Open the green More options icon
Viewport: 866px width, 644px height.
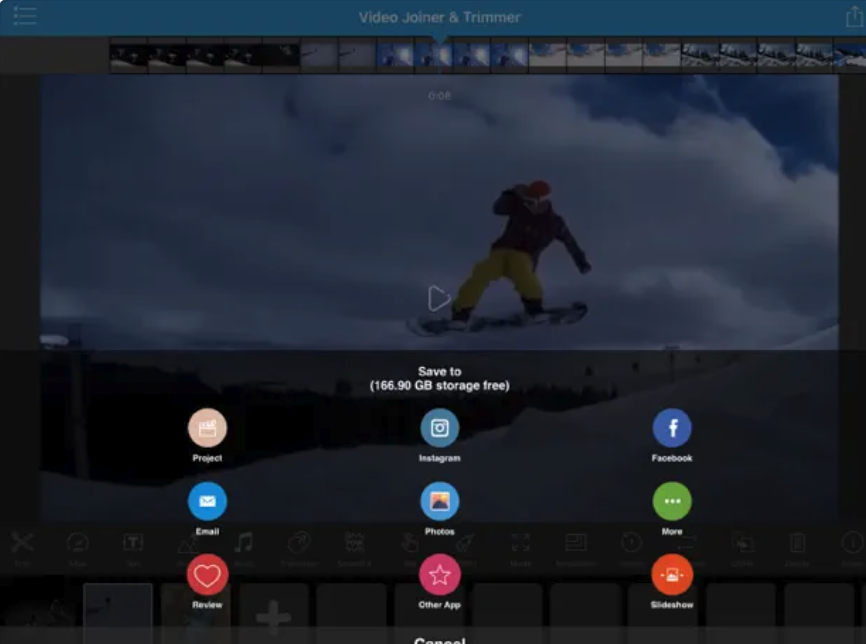(672, 501)
